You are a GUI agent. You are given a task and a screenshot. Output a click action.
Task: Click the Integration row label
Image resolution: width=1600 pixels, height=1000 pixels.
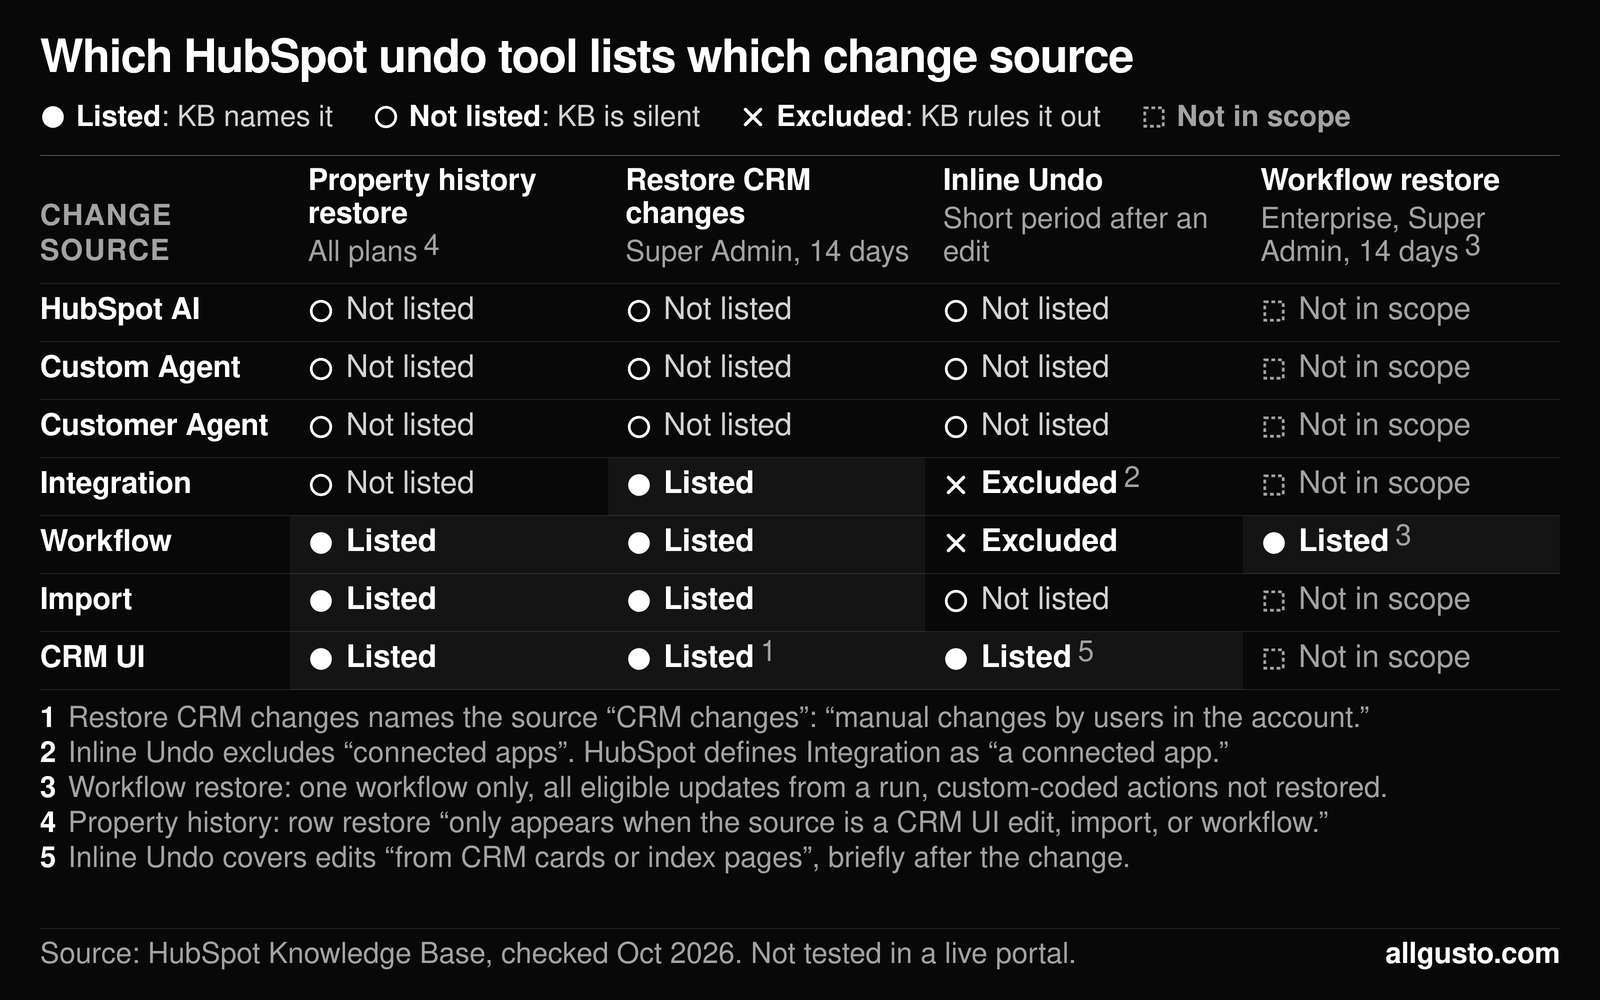[x=115, y=483]
